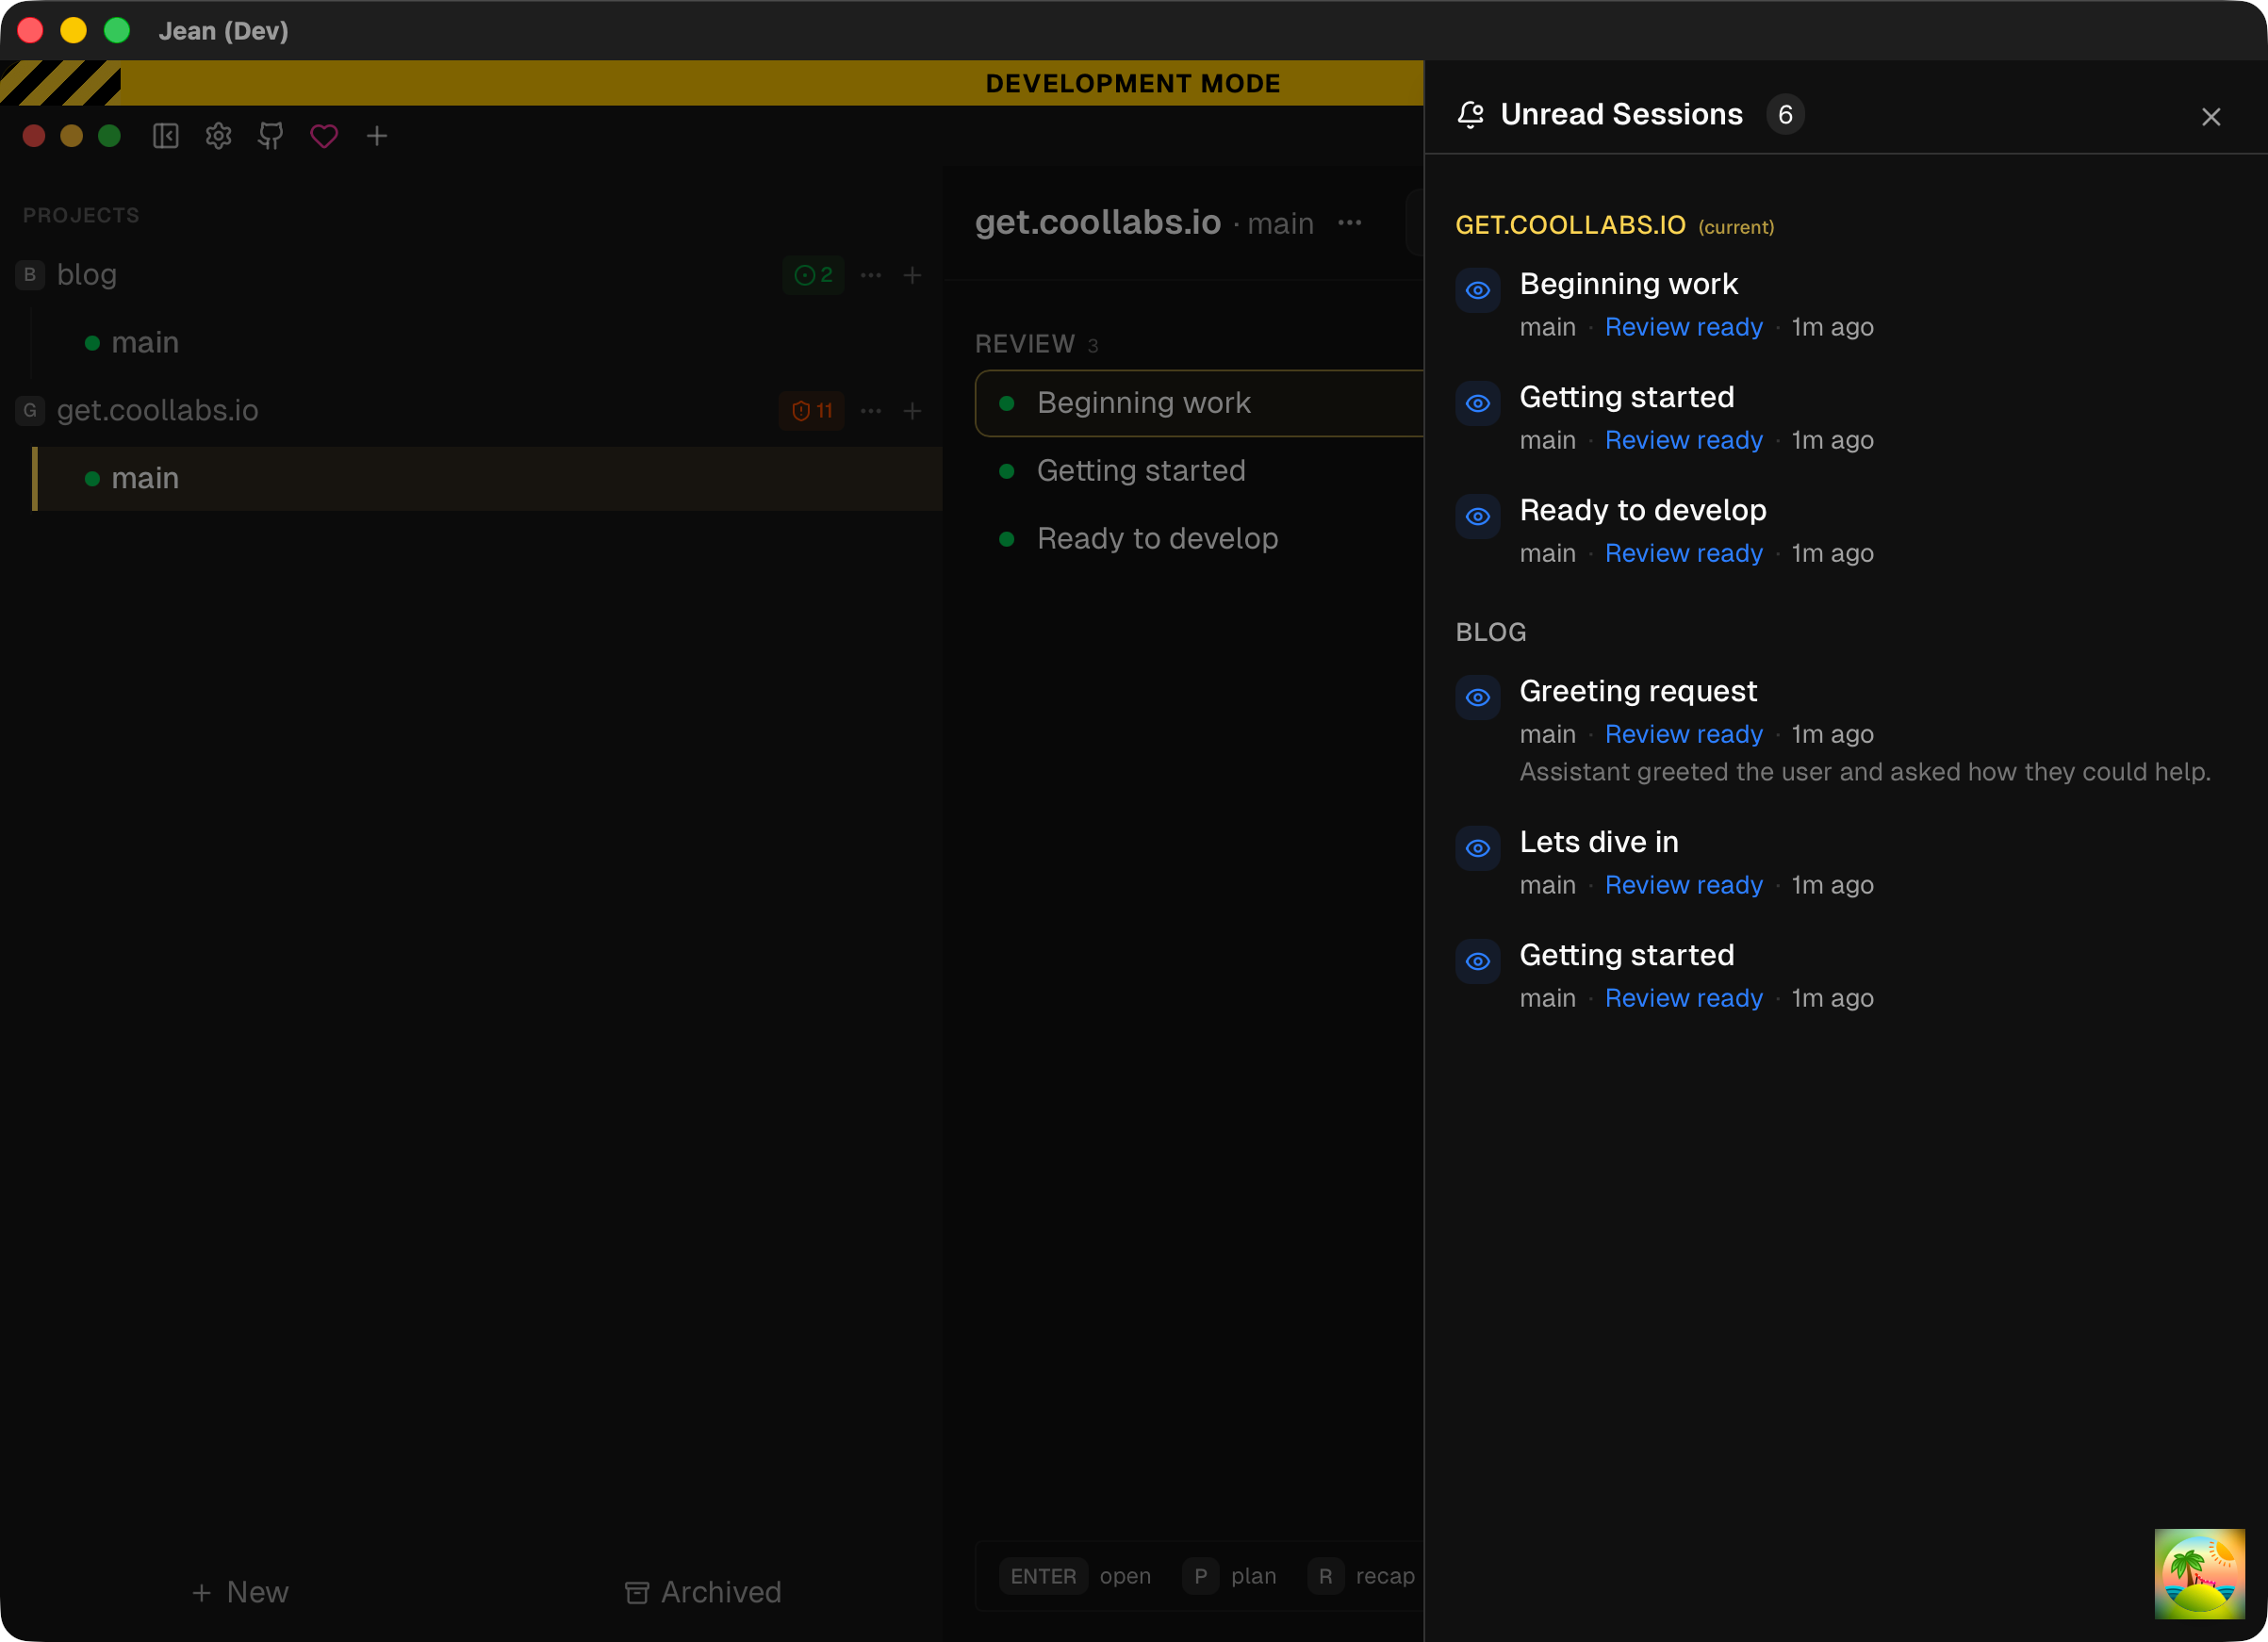
Task: Toggle eye icon for Lets dive in
Action: point(1477,849)
